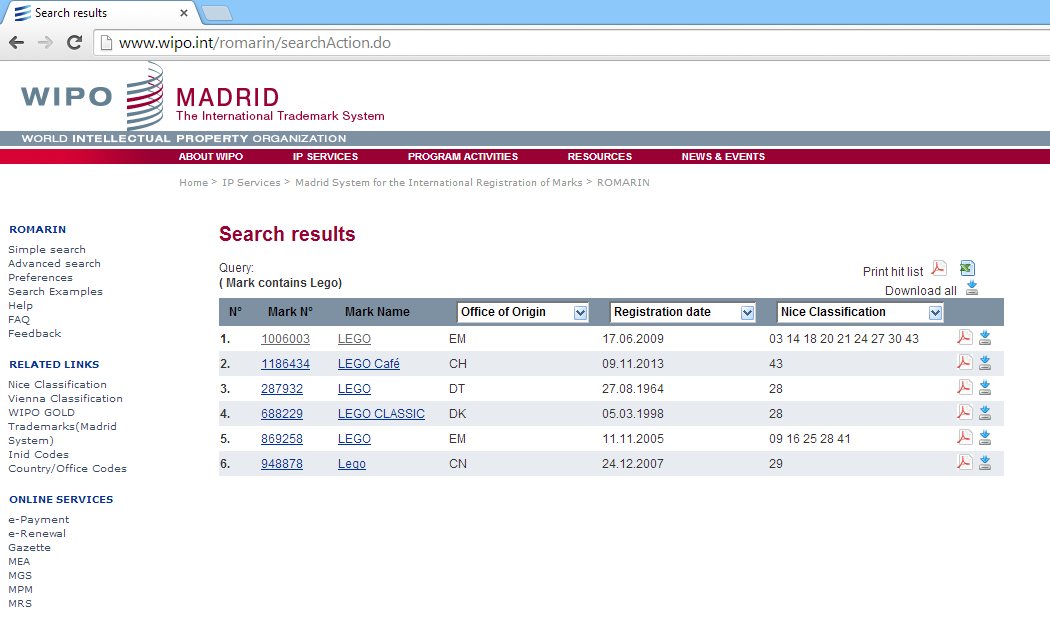Download record for LEGO Café row
Viewport: 1050px width, 641px height.
coord(985,363)
